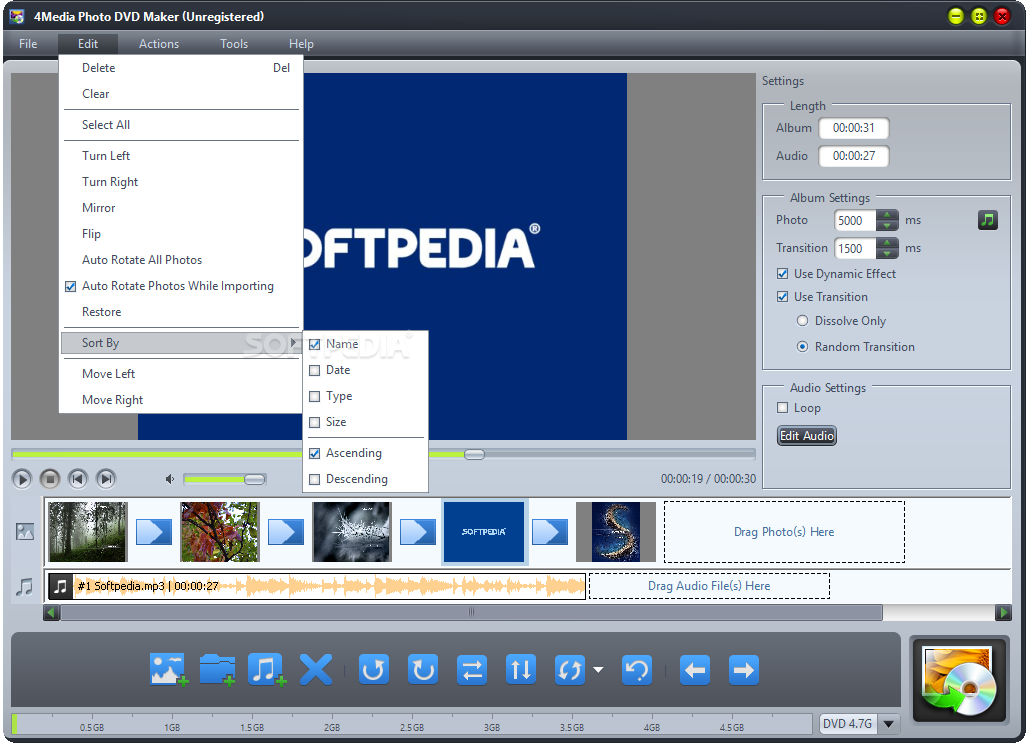Click the move right arrow icon
The image size is (1026, 743).
(743, 670)
